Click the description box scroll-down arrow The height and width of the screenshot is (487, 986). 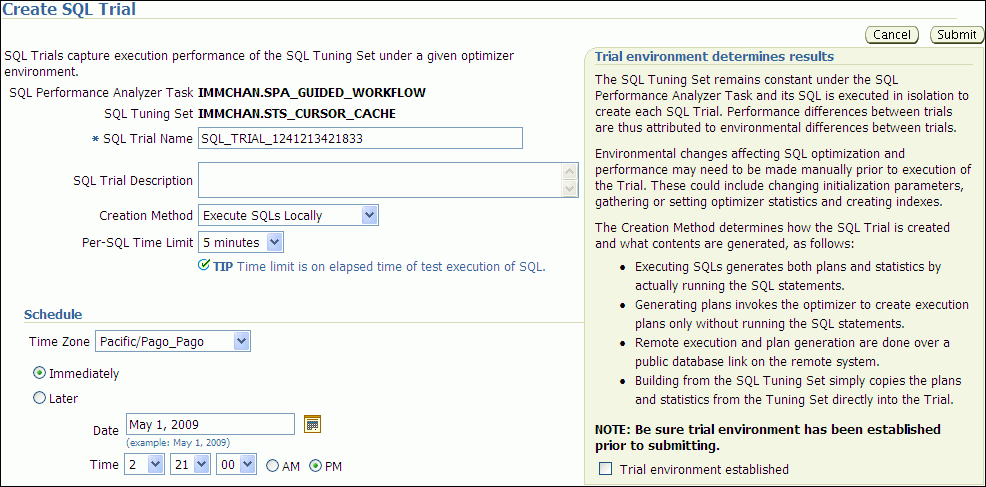coord(573,190)
